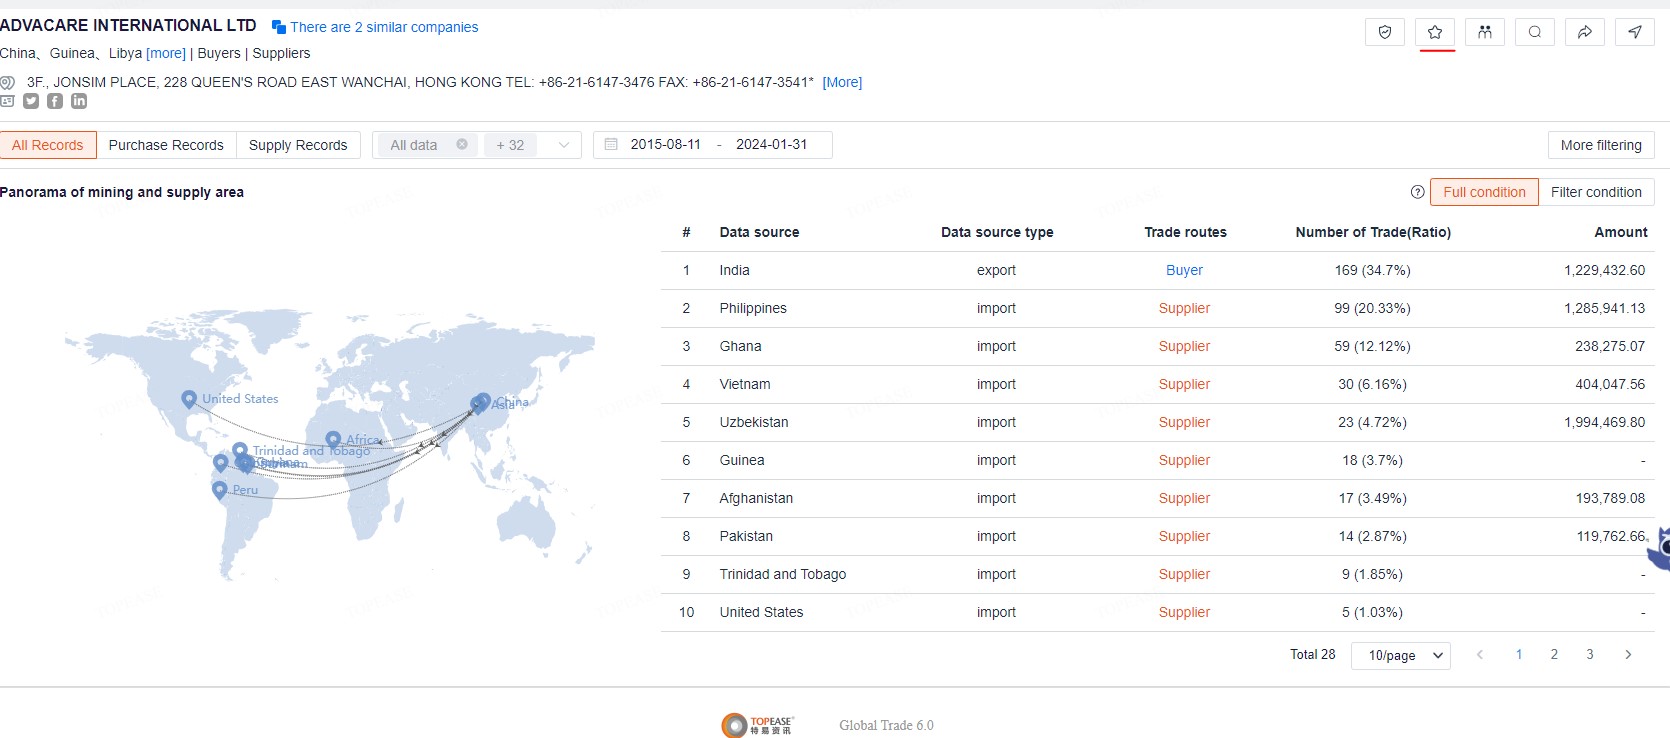This screenshot has width=1670, height=738.
Task: Click the shield verification icon button
Action: (x=1385, y=32)
